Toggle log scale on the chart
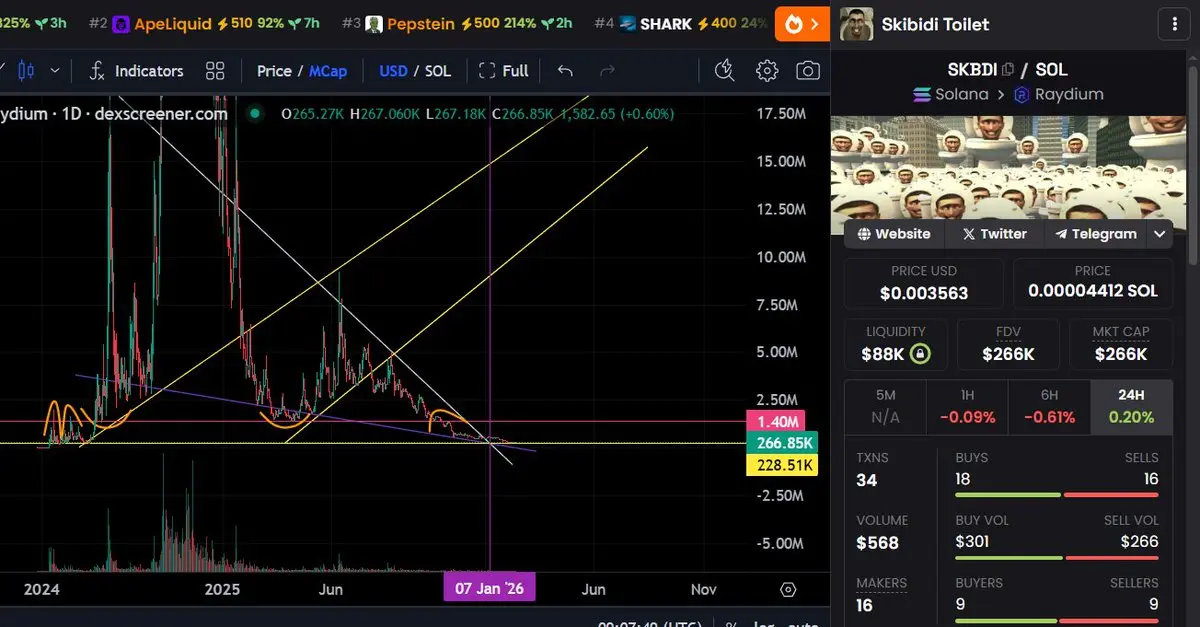 coord(765,624)
